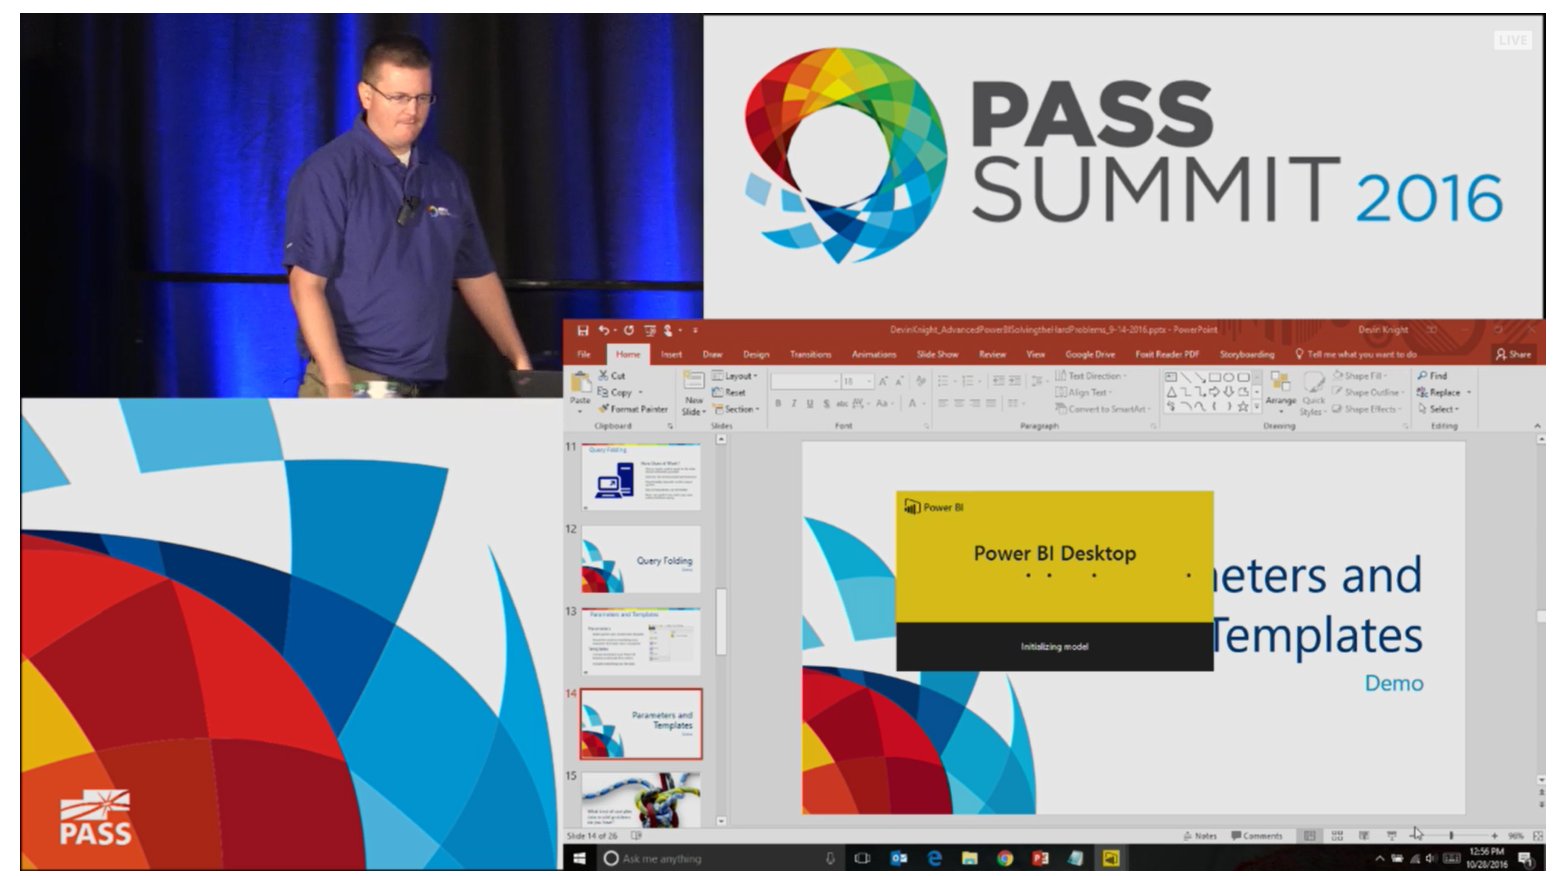Click the zoom slider in status bar
This screenshot has height=876, width=1567.
tap(1451, 835)
